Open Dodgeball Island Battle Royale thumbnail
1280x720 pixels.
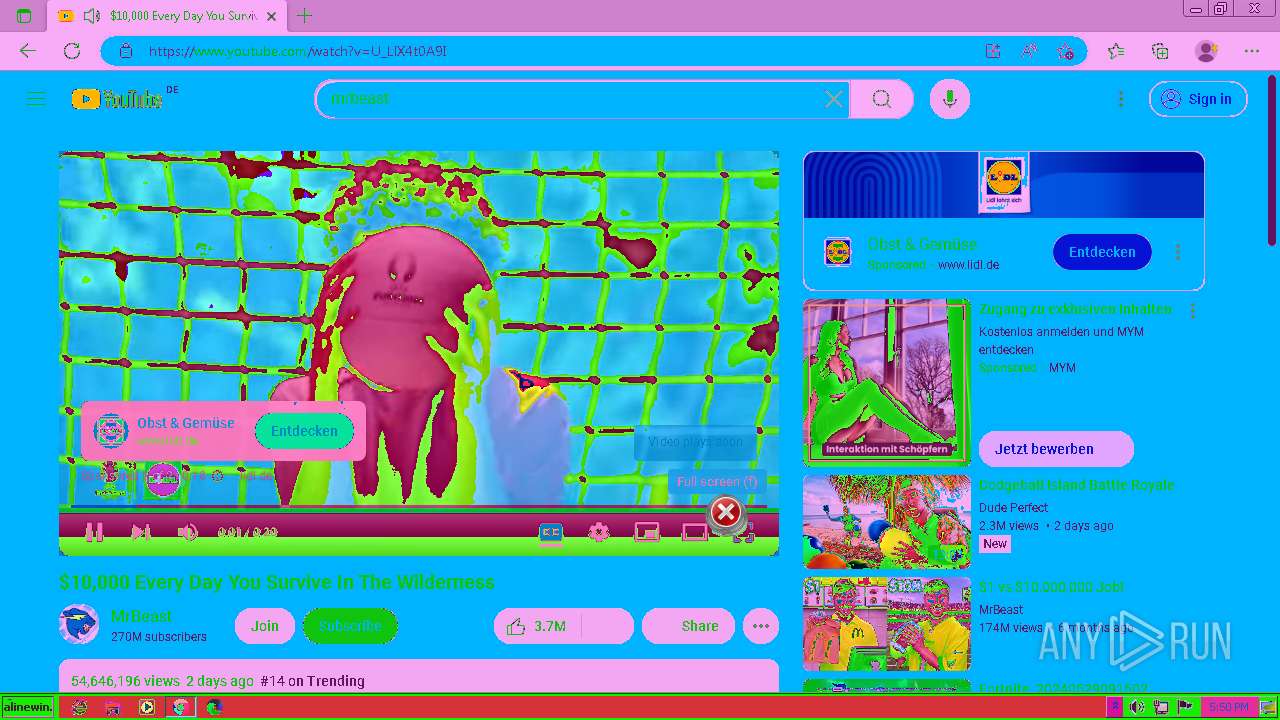(x=887, y=522)
